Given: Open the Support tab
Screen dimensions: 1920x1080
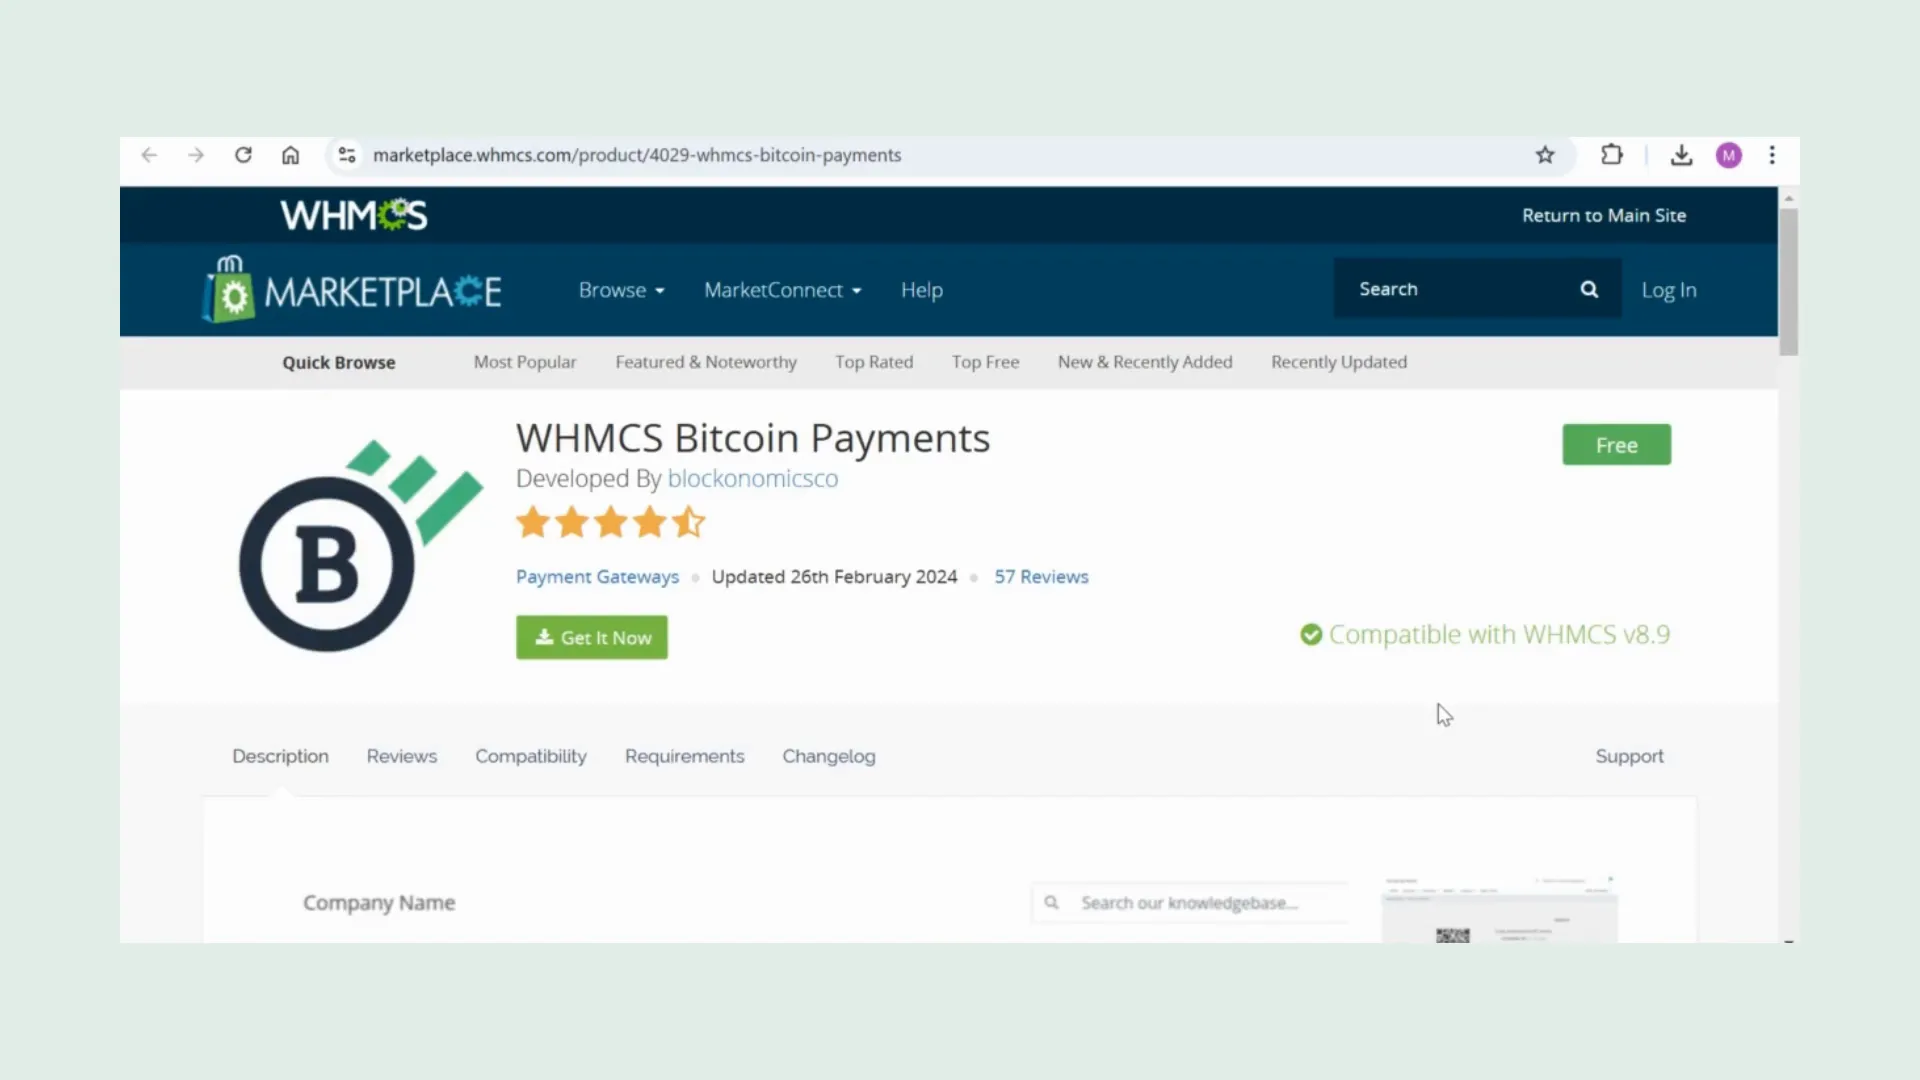Looking at the screenshot, I should pos(1629,757).
